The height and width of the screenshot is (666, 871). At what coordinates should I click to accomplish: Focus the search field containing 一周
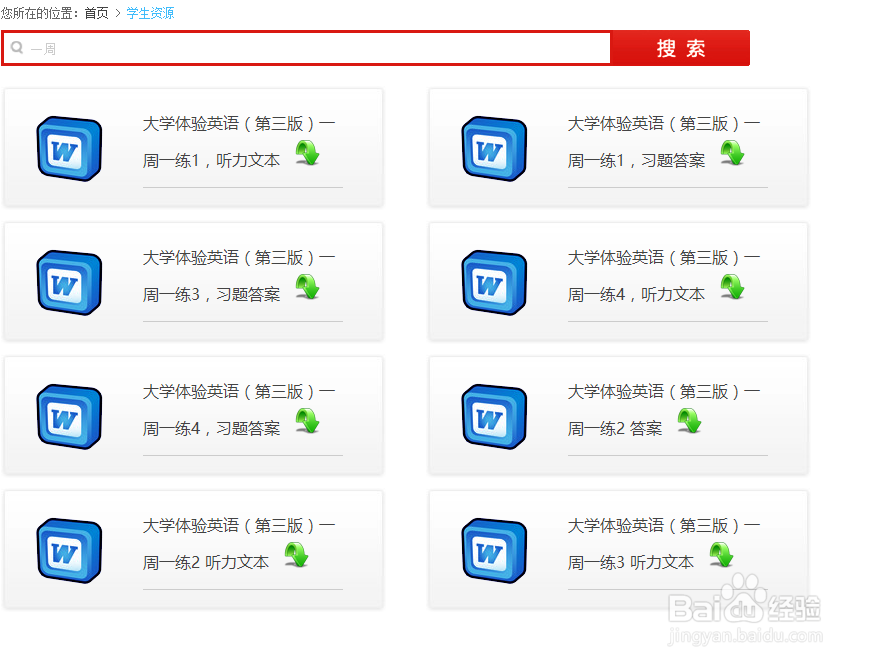point(307,48)
